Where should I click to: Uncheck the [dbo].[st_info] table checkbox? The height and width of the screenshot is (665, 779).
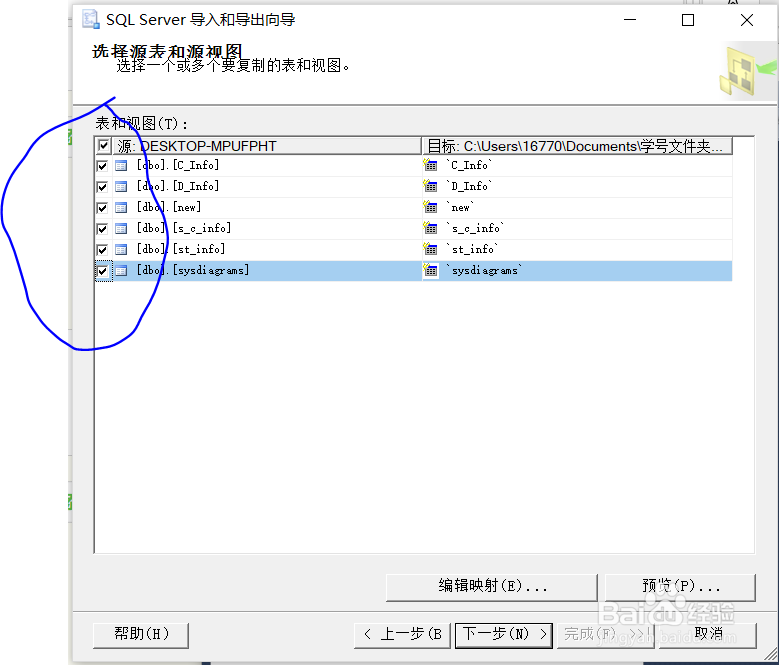click(x=102, y=250)
